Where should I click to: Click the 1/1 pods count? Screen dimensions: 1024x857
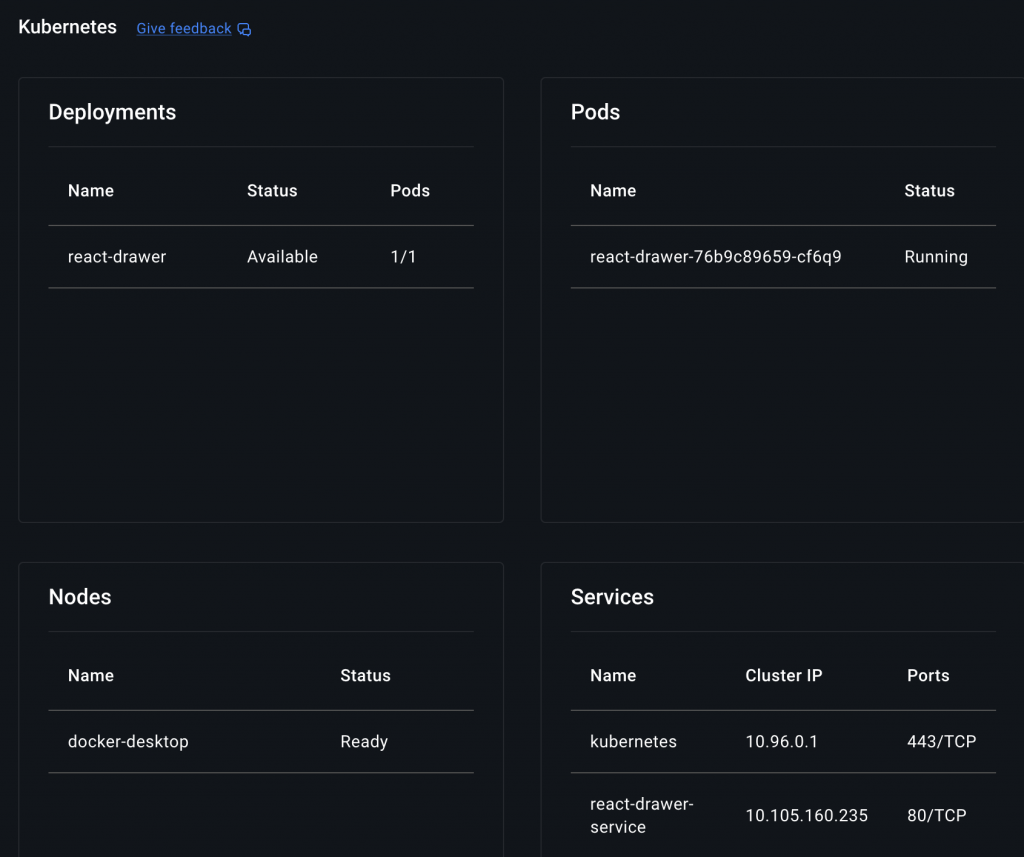pyautogui.click(x=403, y=257)
